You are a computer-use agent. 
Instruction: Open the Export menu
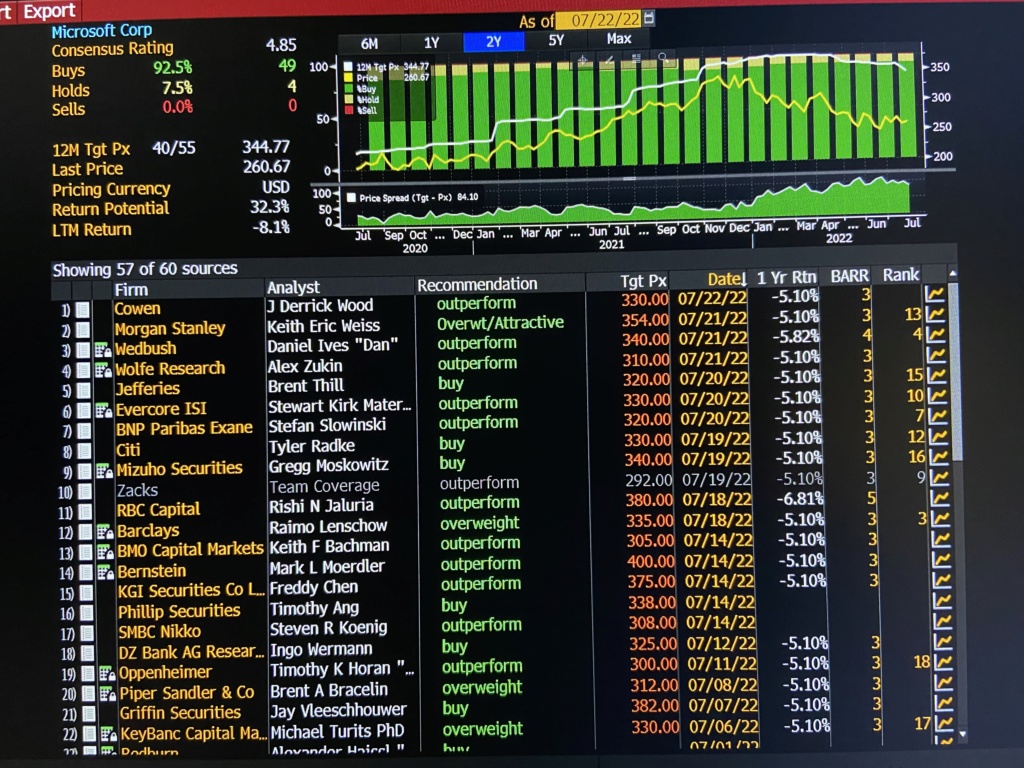pyautogui.click(x=49, y=10)
